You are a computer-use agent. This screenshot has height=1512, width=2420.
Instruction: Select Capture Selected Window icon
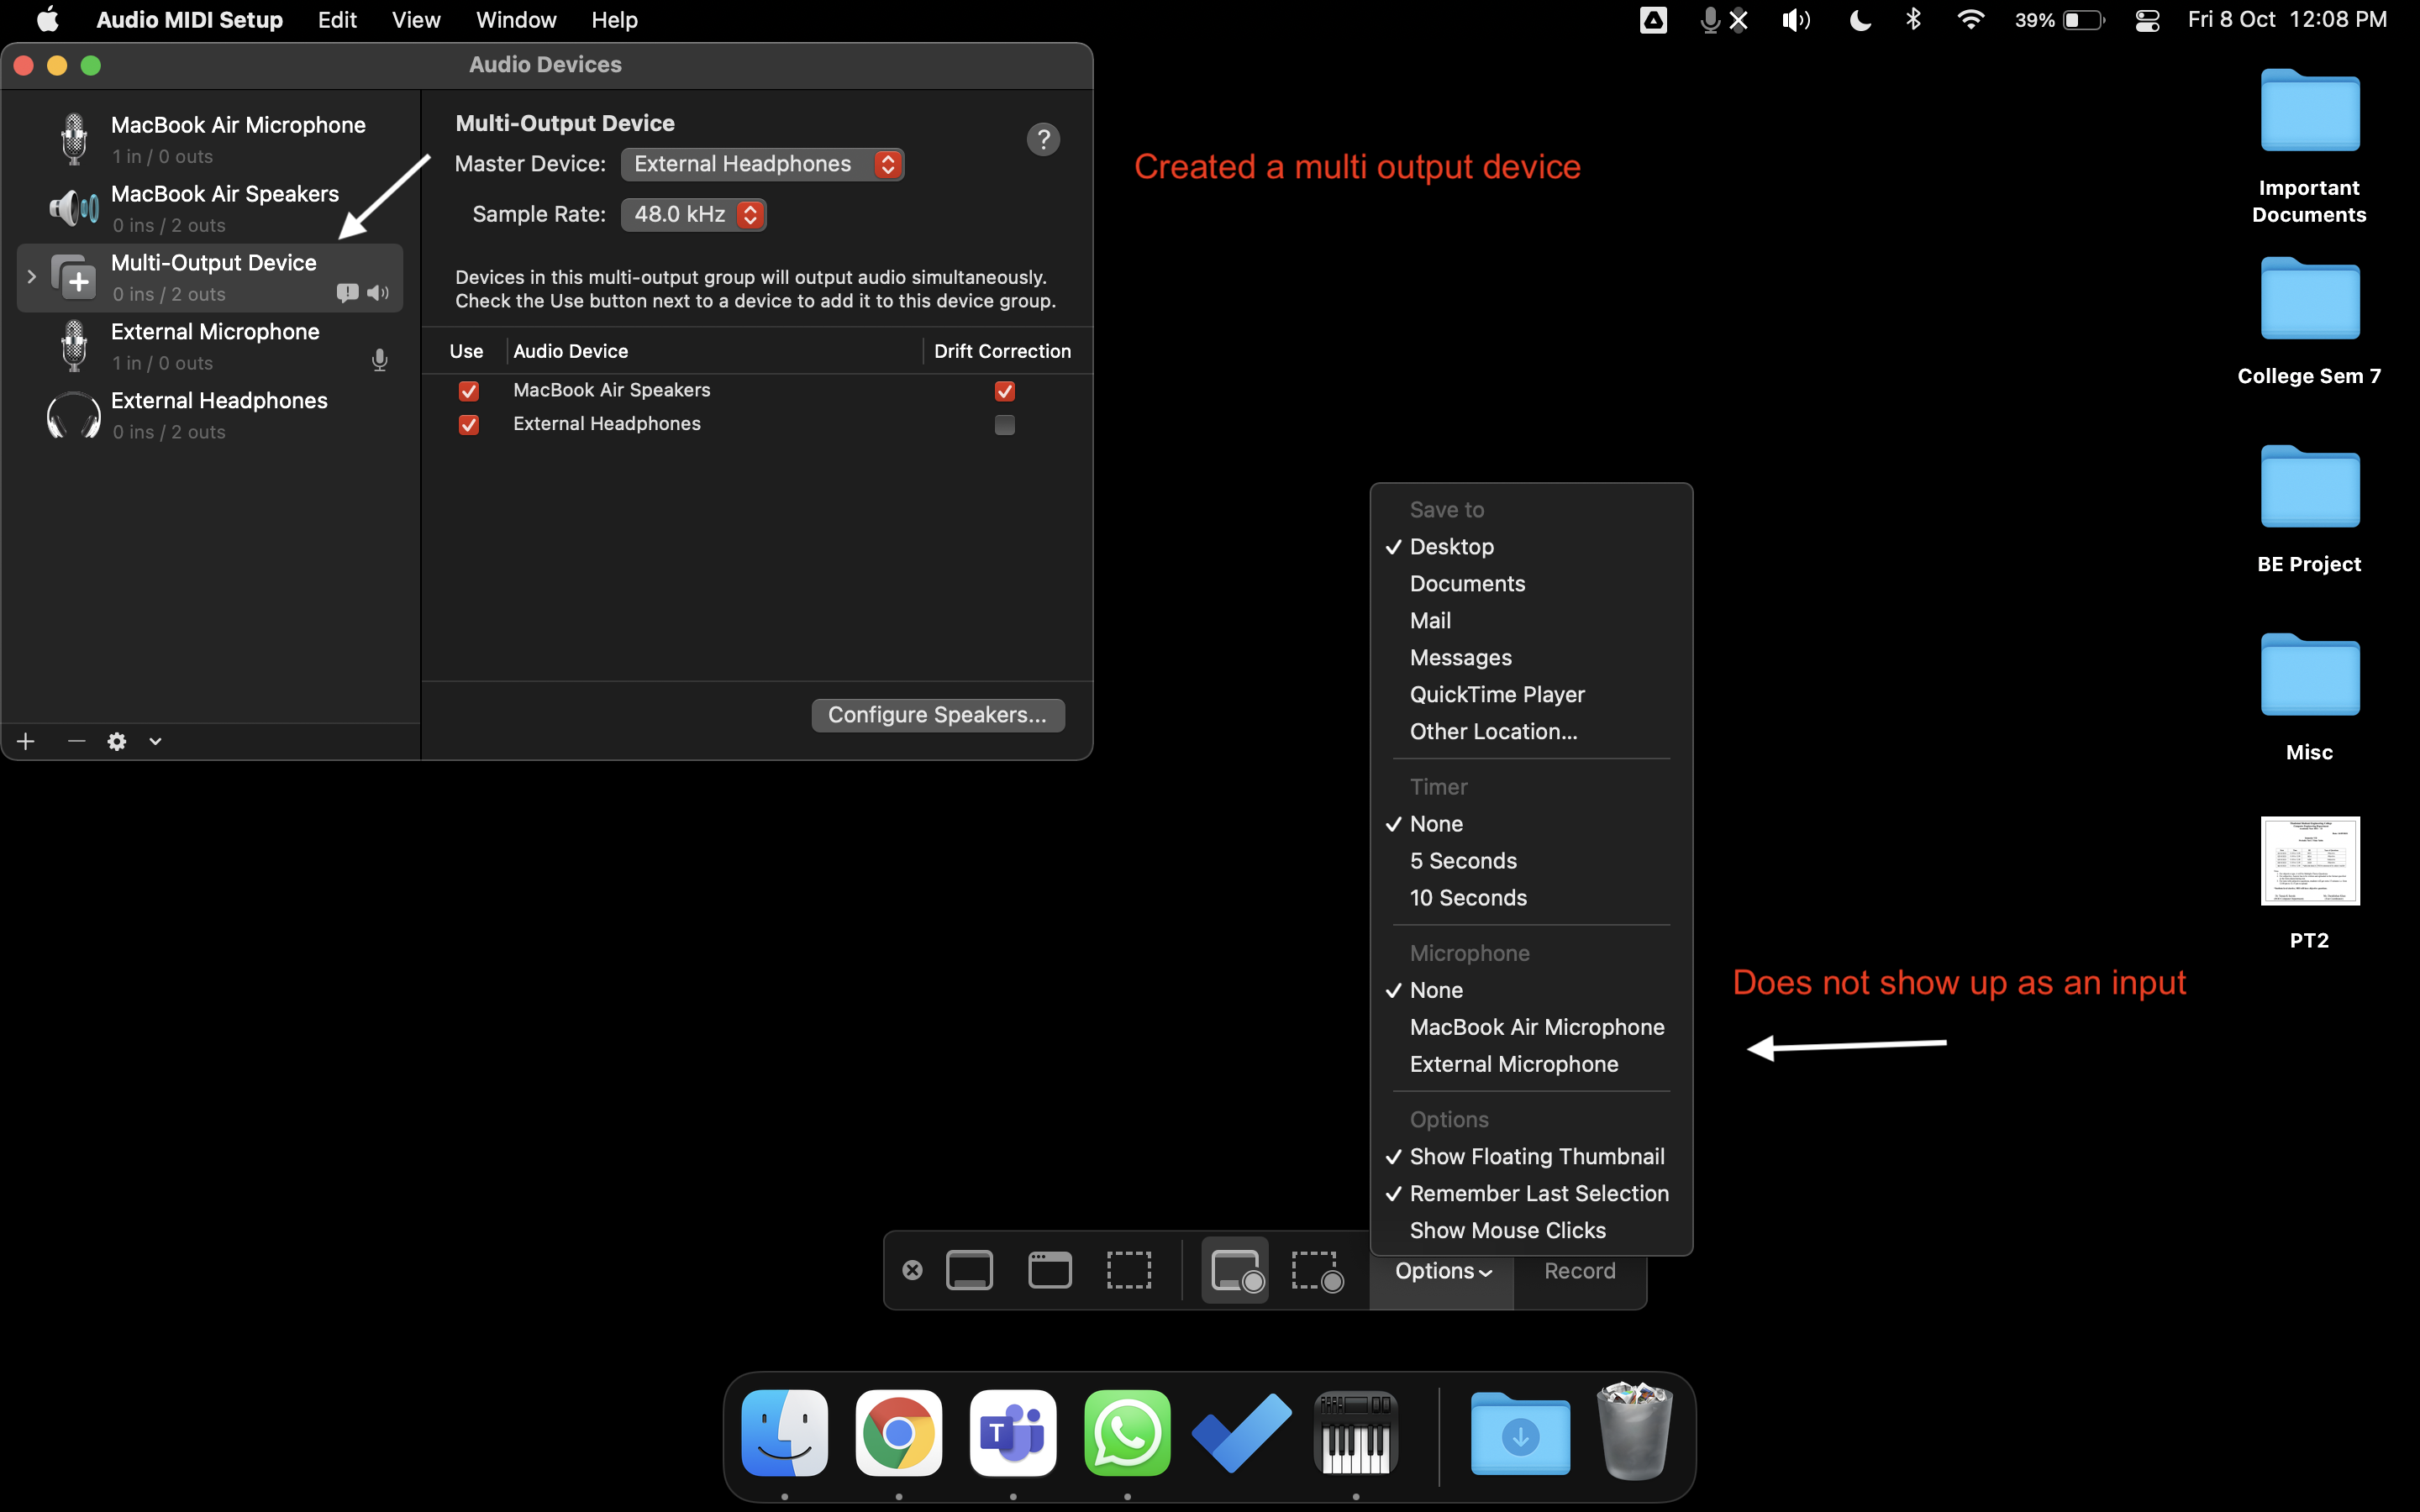1050,1270
